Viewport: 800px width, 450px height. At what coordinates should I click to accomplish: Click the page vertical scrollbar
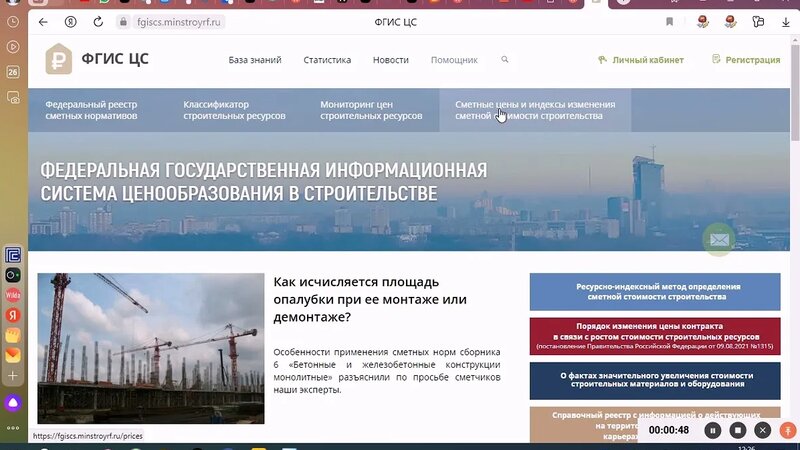(x=795, y=92)
